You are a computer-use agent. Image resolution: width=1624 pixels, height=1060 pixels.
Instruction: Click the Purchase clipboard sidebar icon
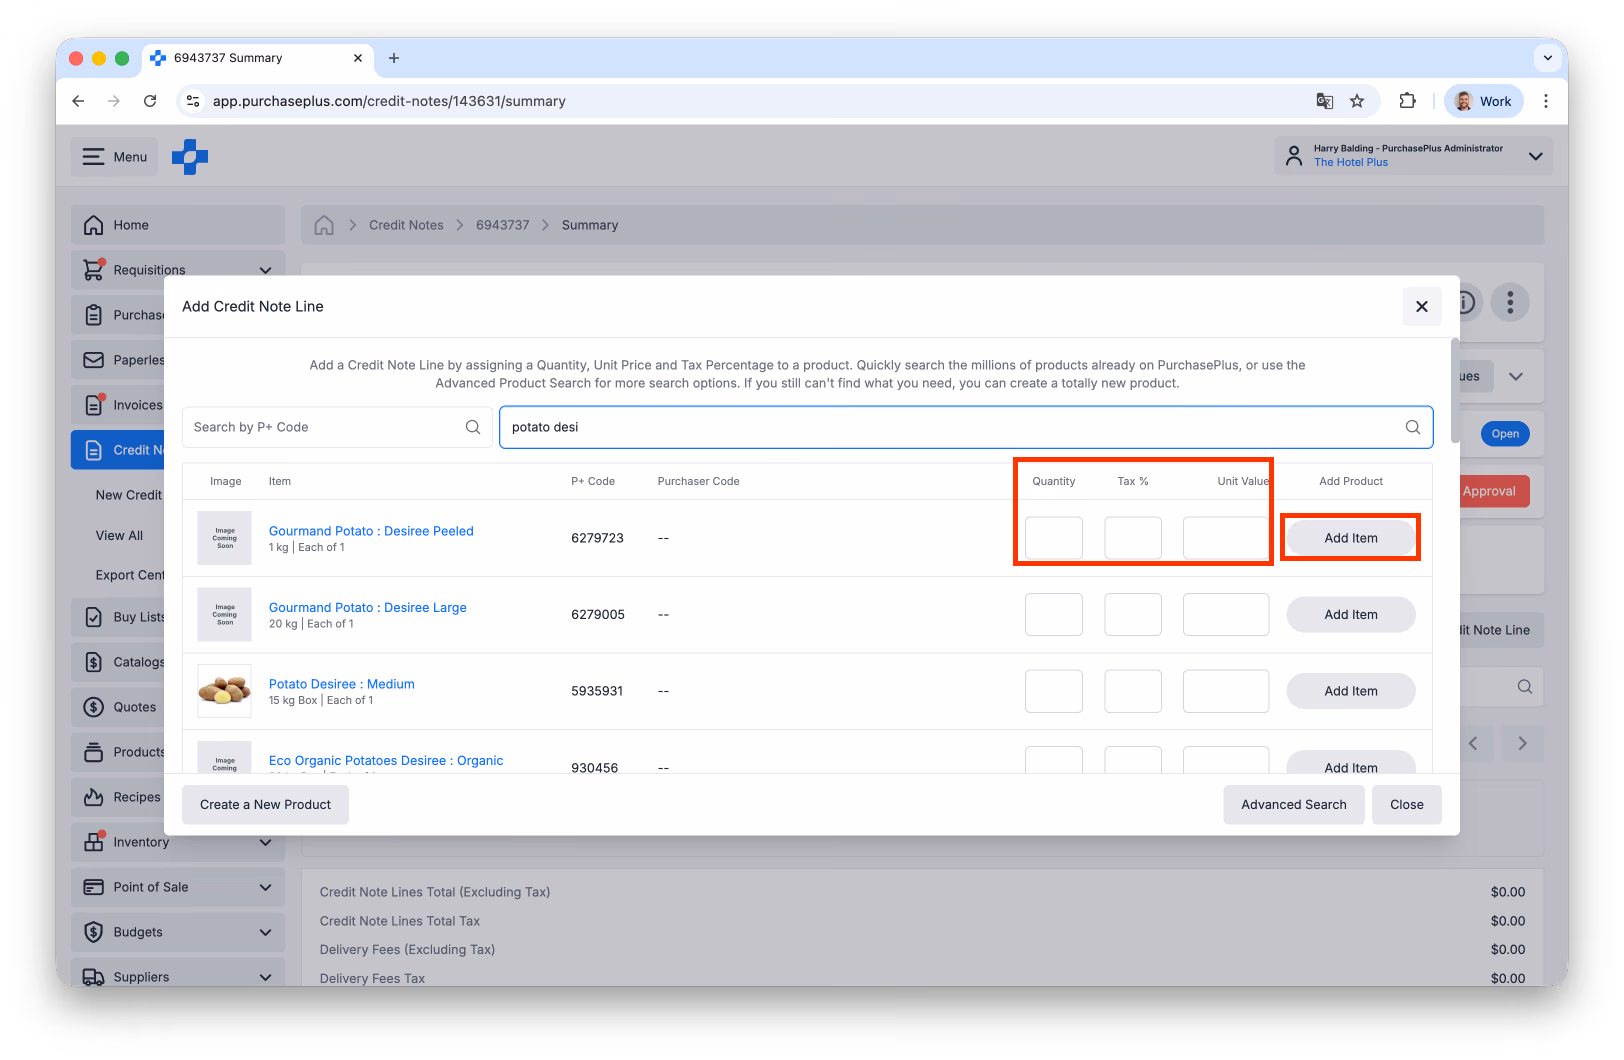[x=94, y=315]
